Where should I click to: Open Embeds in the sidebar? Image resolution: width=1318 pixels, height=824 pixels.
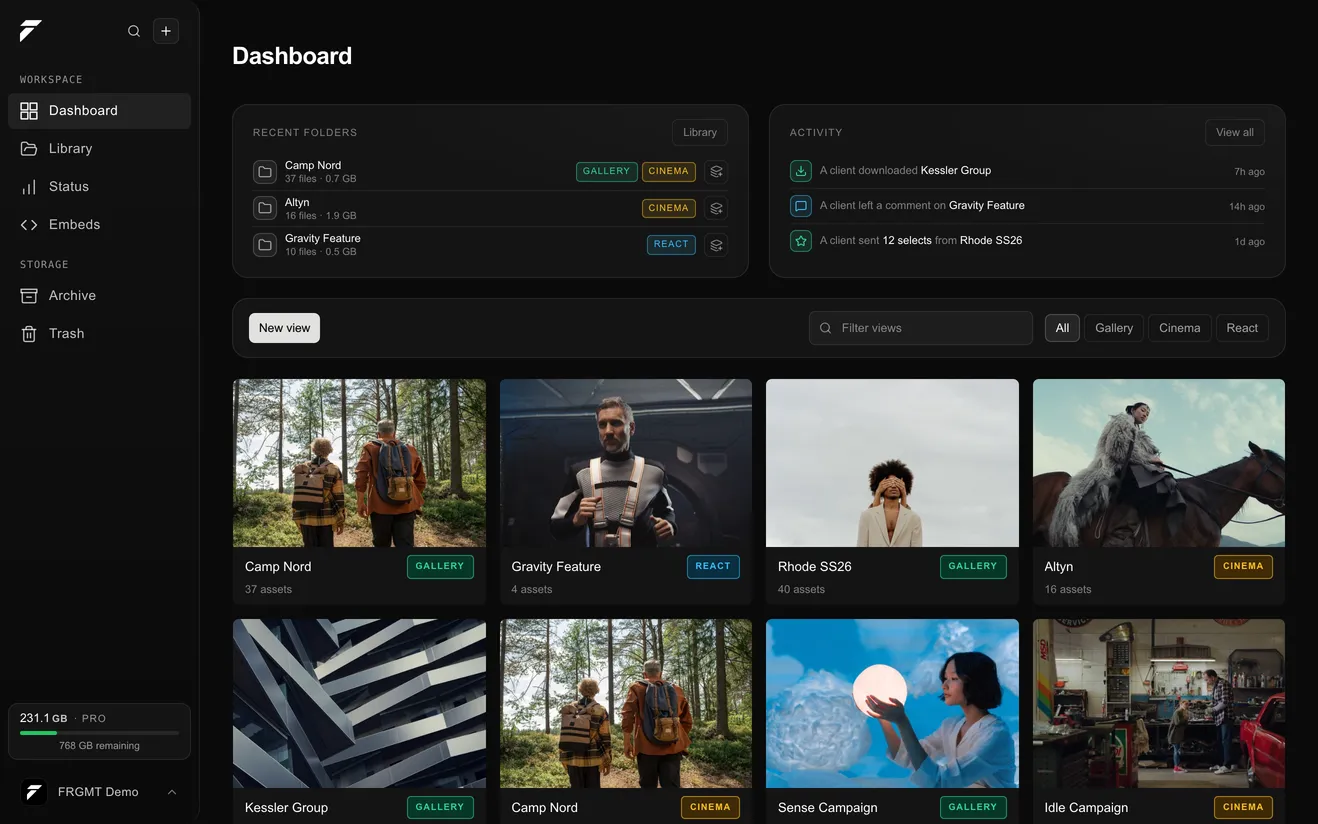99,225
